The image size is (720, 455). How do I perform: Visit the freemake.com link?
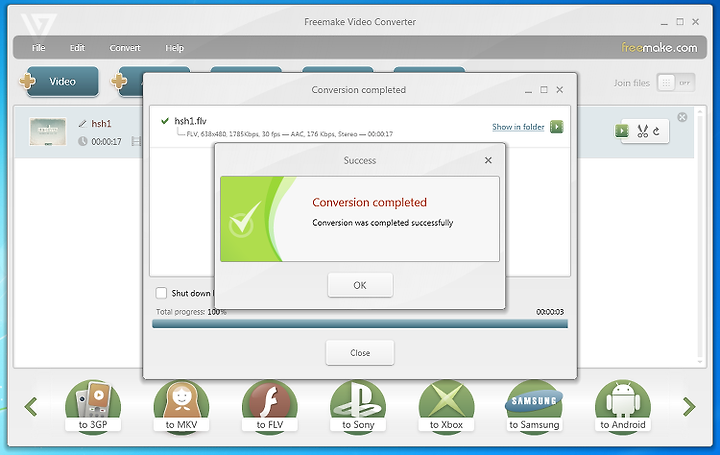click(659, 47)
